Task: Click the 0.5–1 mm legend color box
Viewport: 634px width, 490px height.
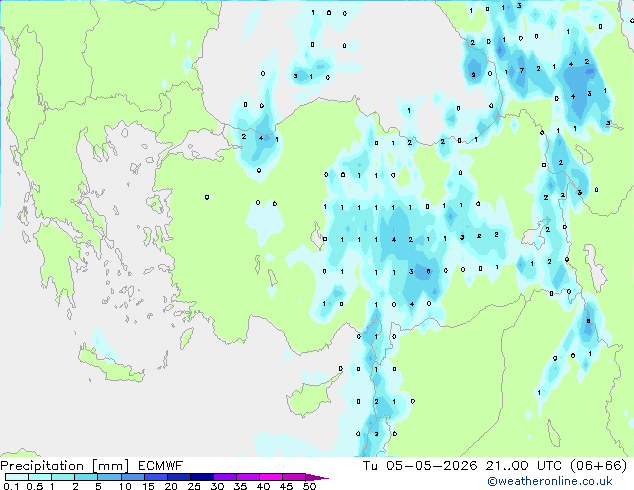Action: coord(40,477)
